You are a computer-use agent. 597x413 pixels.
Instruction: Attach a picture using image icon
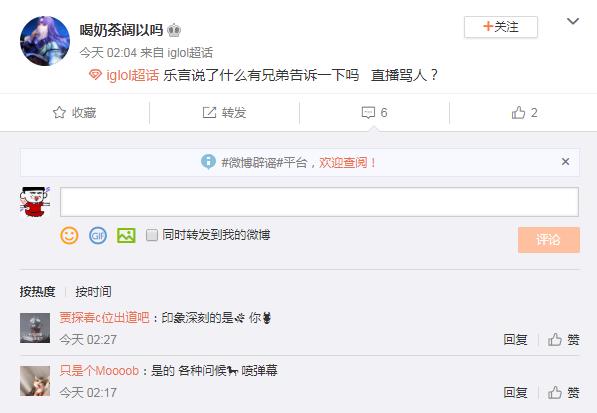(x=126, y=235)
